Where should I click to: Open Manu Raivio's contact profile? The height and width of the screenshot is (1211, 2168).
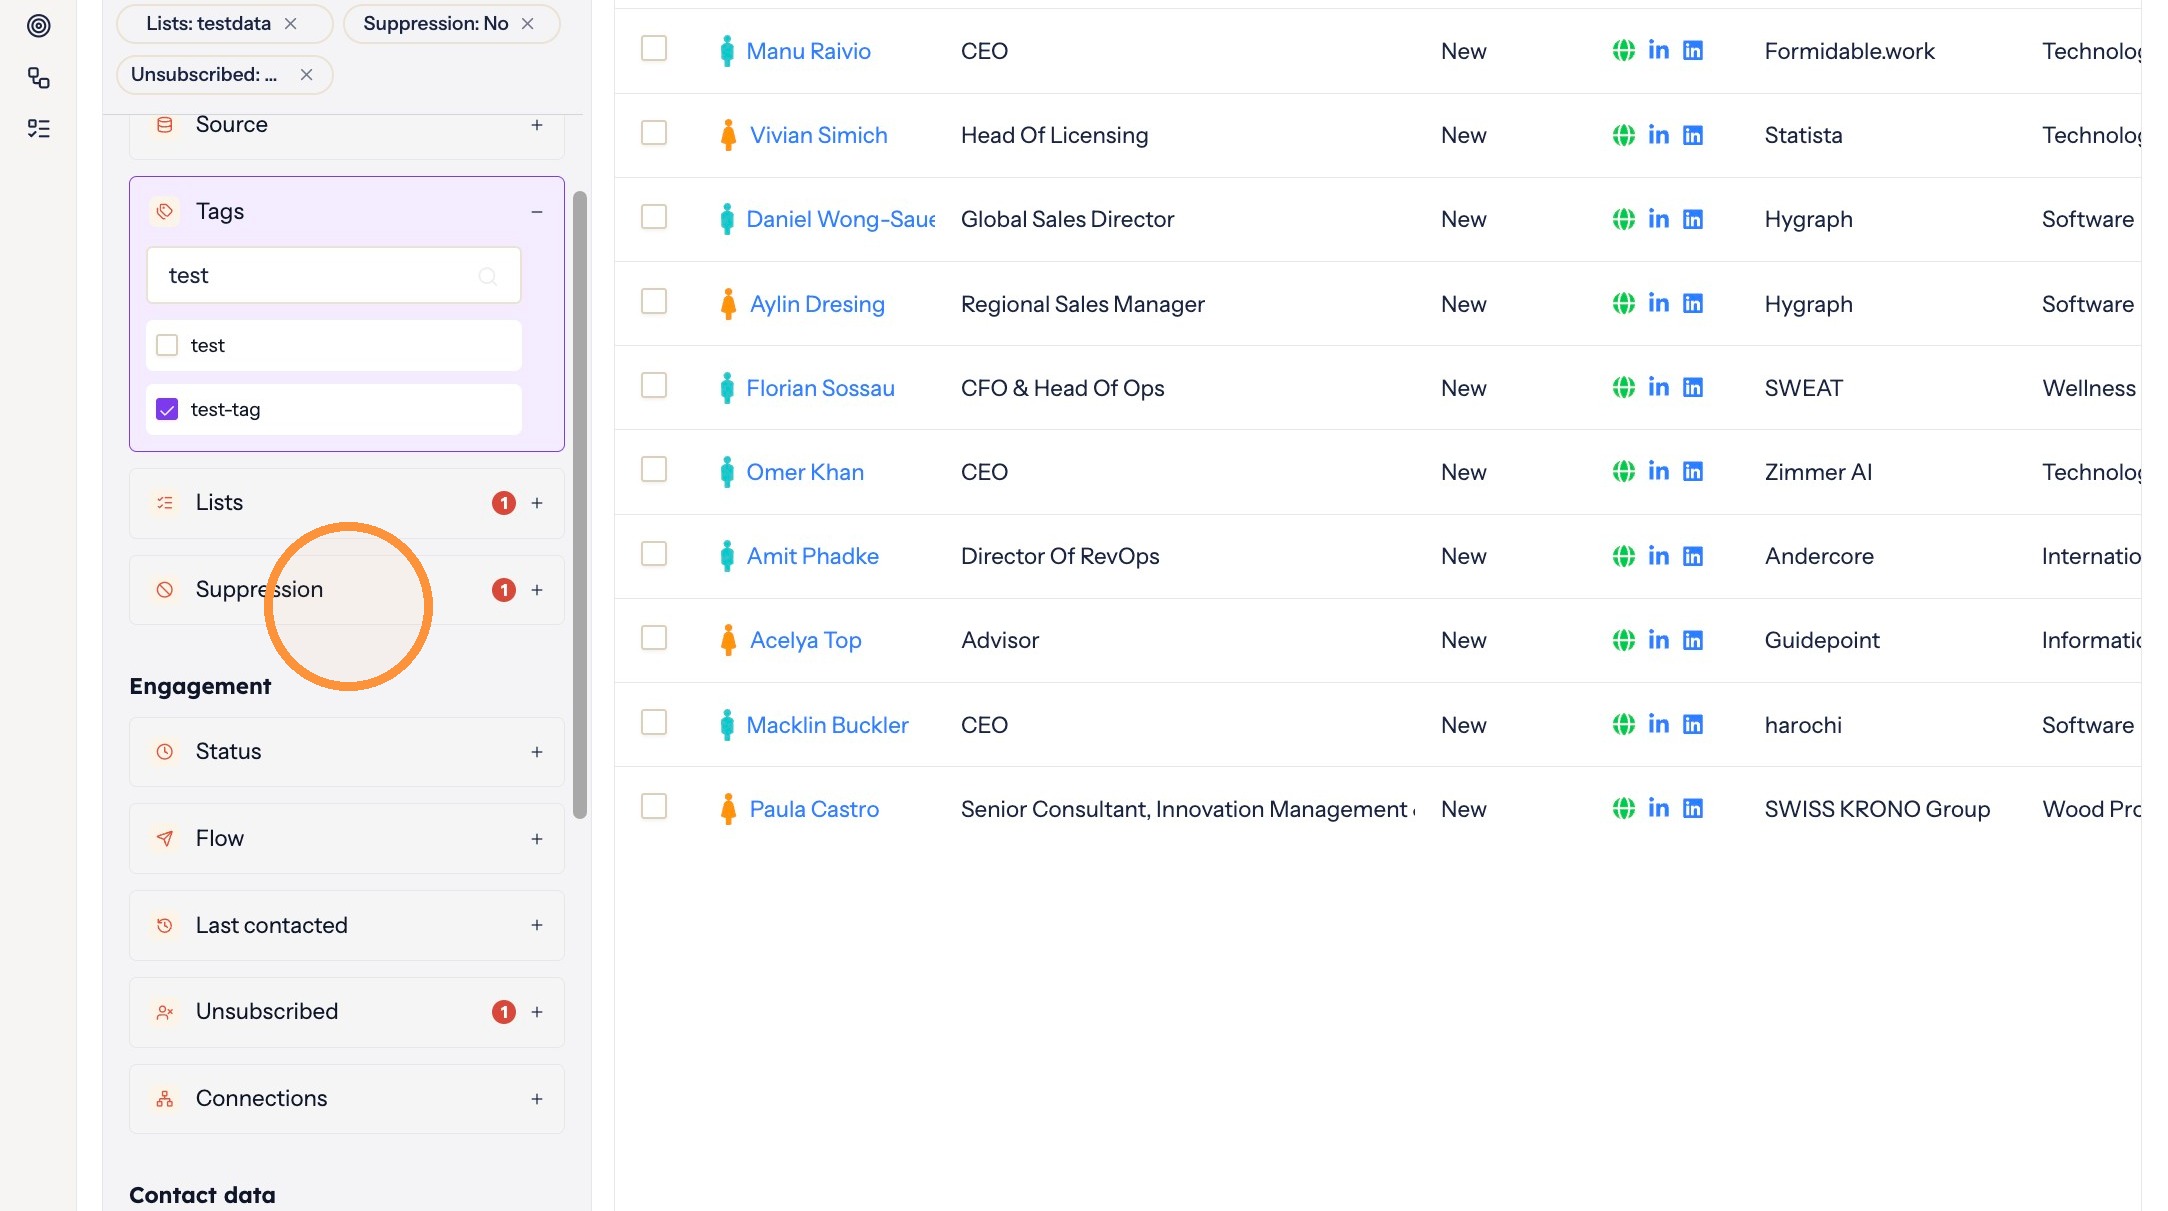808,51
